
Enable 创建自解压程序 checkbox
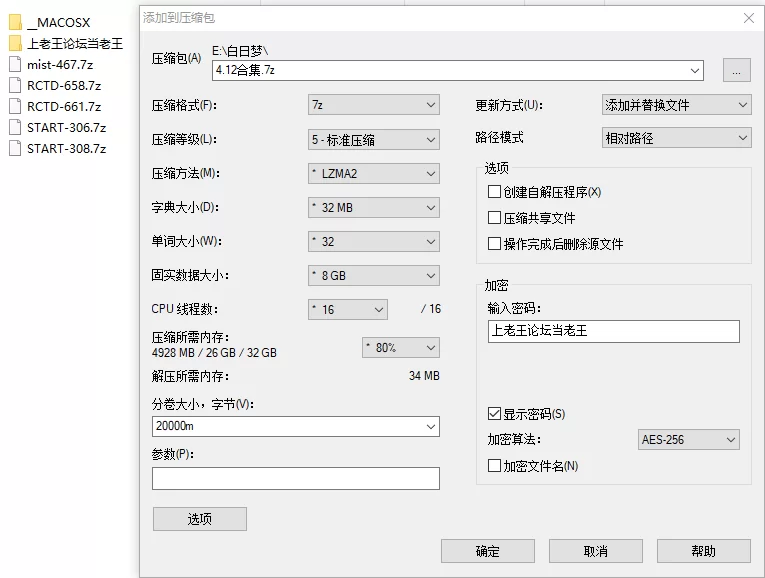(494, 192)
